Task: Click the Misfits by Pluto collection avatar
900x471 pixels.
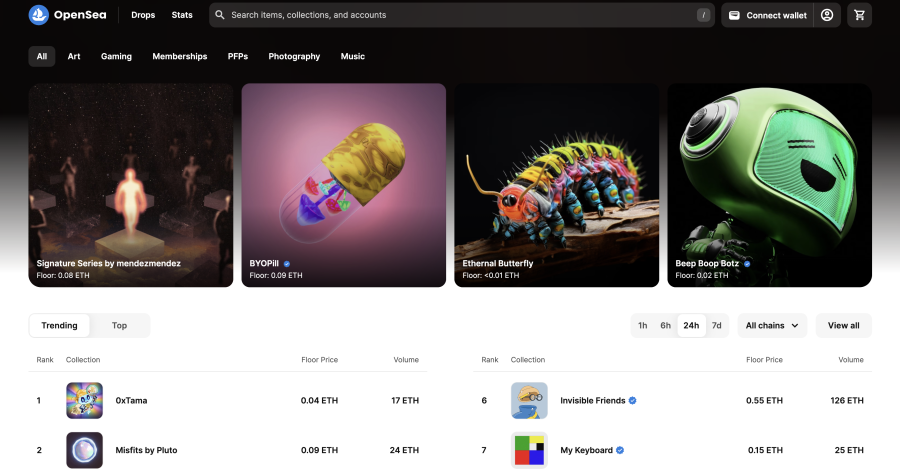Action: click(x=84, y=450)
